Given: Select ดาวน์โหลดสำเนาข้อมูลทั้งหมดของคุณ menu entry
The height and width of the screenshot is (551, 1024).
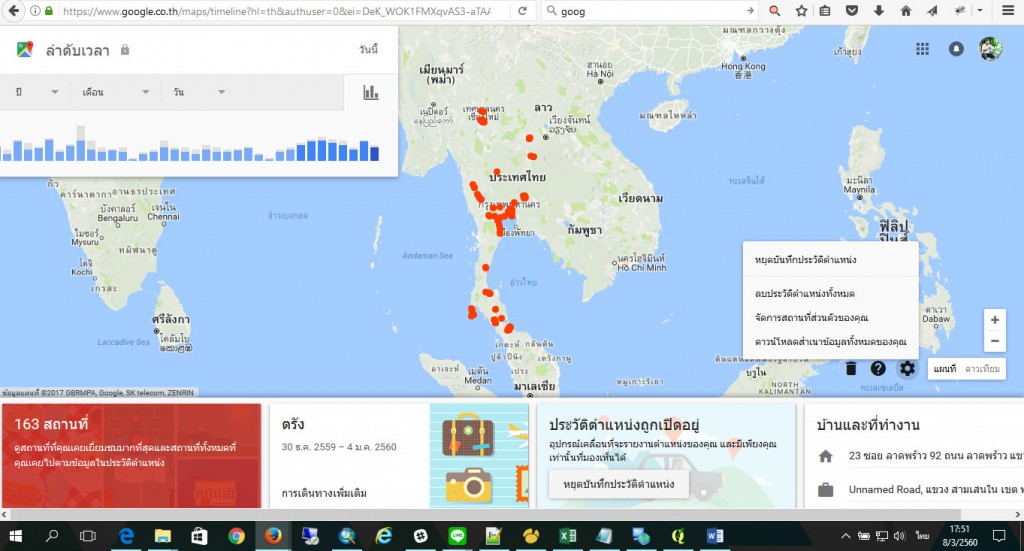Looking at the screenshot, I should pos(830,341).
